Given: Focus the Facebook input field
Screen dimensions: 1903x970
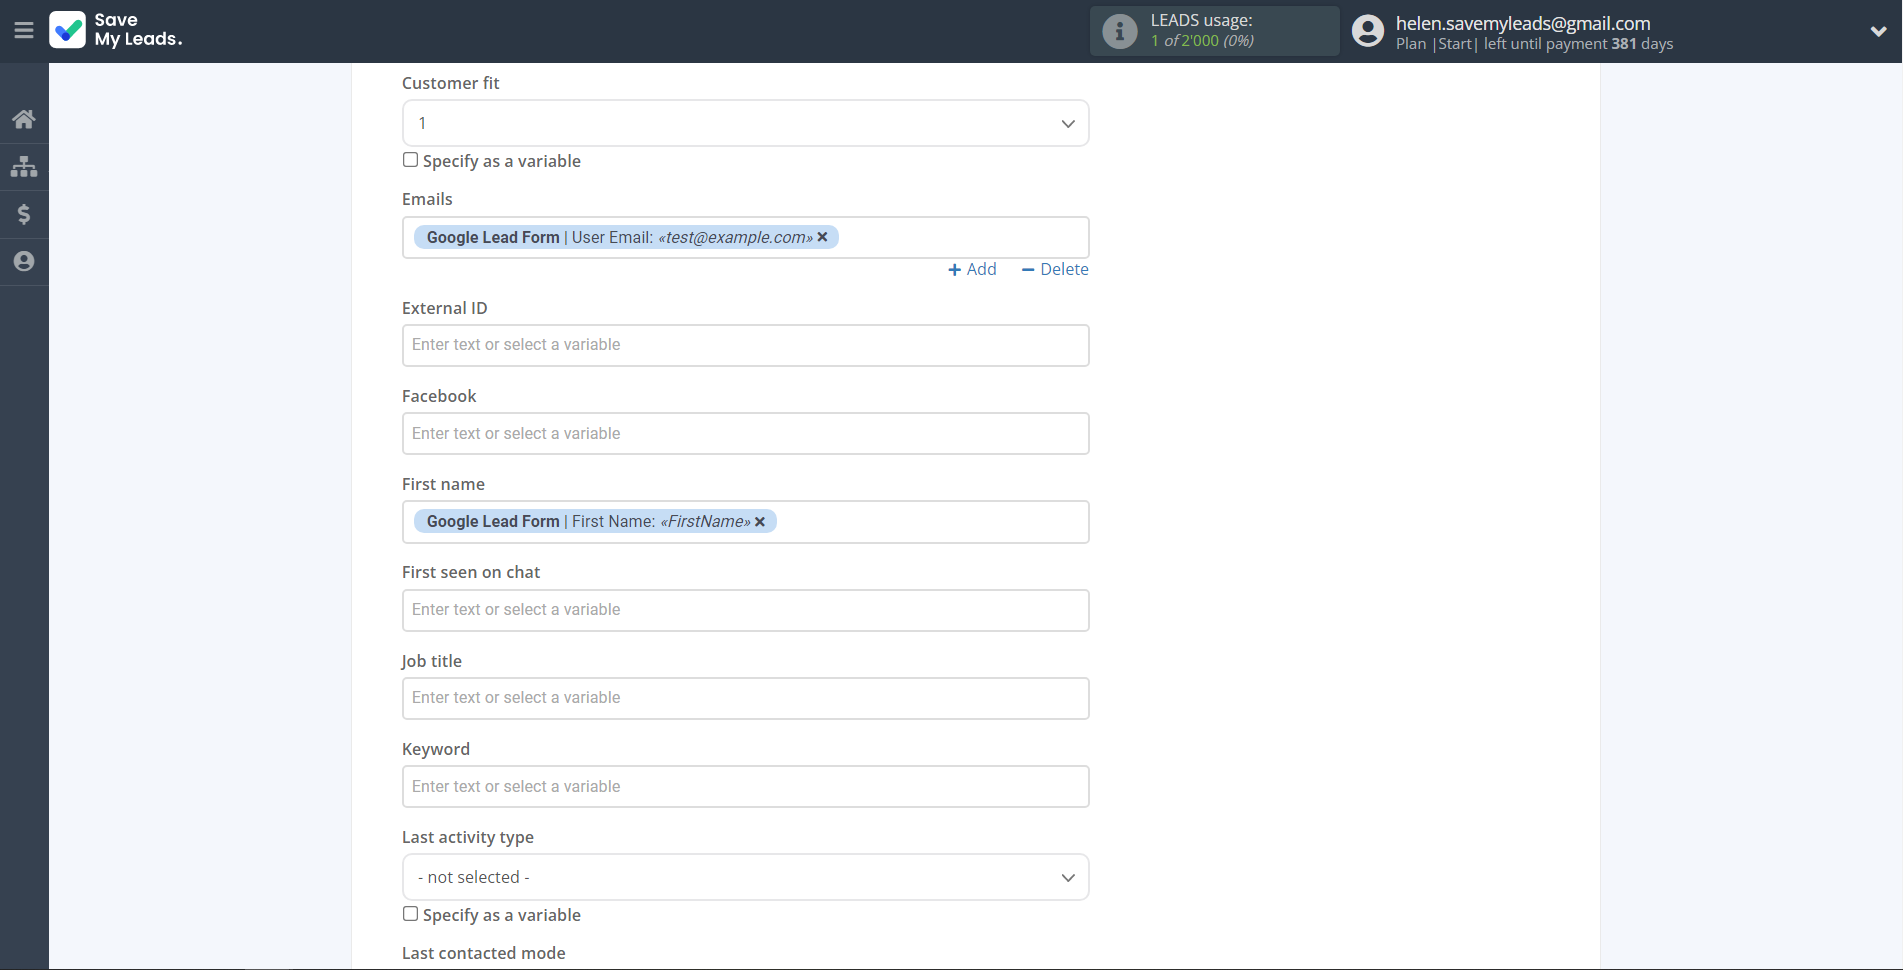Looking at the screenshot, I should (745, 433).
